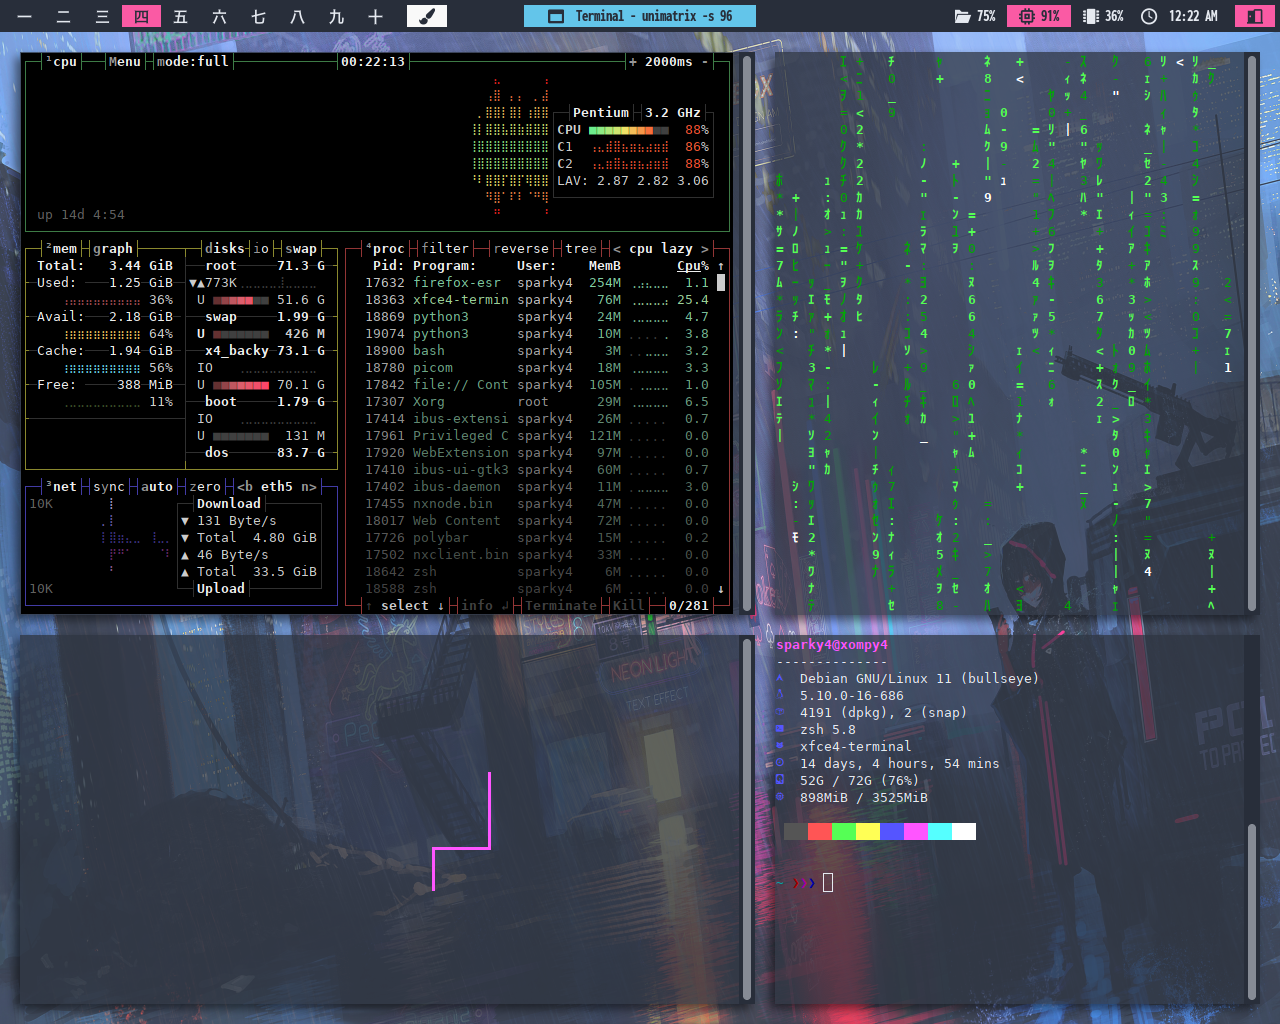Click the plus to increase update interval
1280x1024 pixels.
632,62
